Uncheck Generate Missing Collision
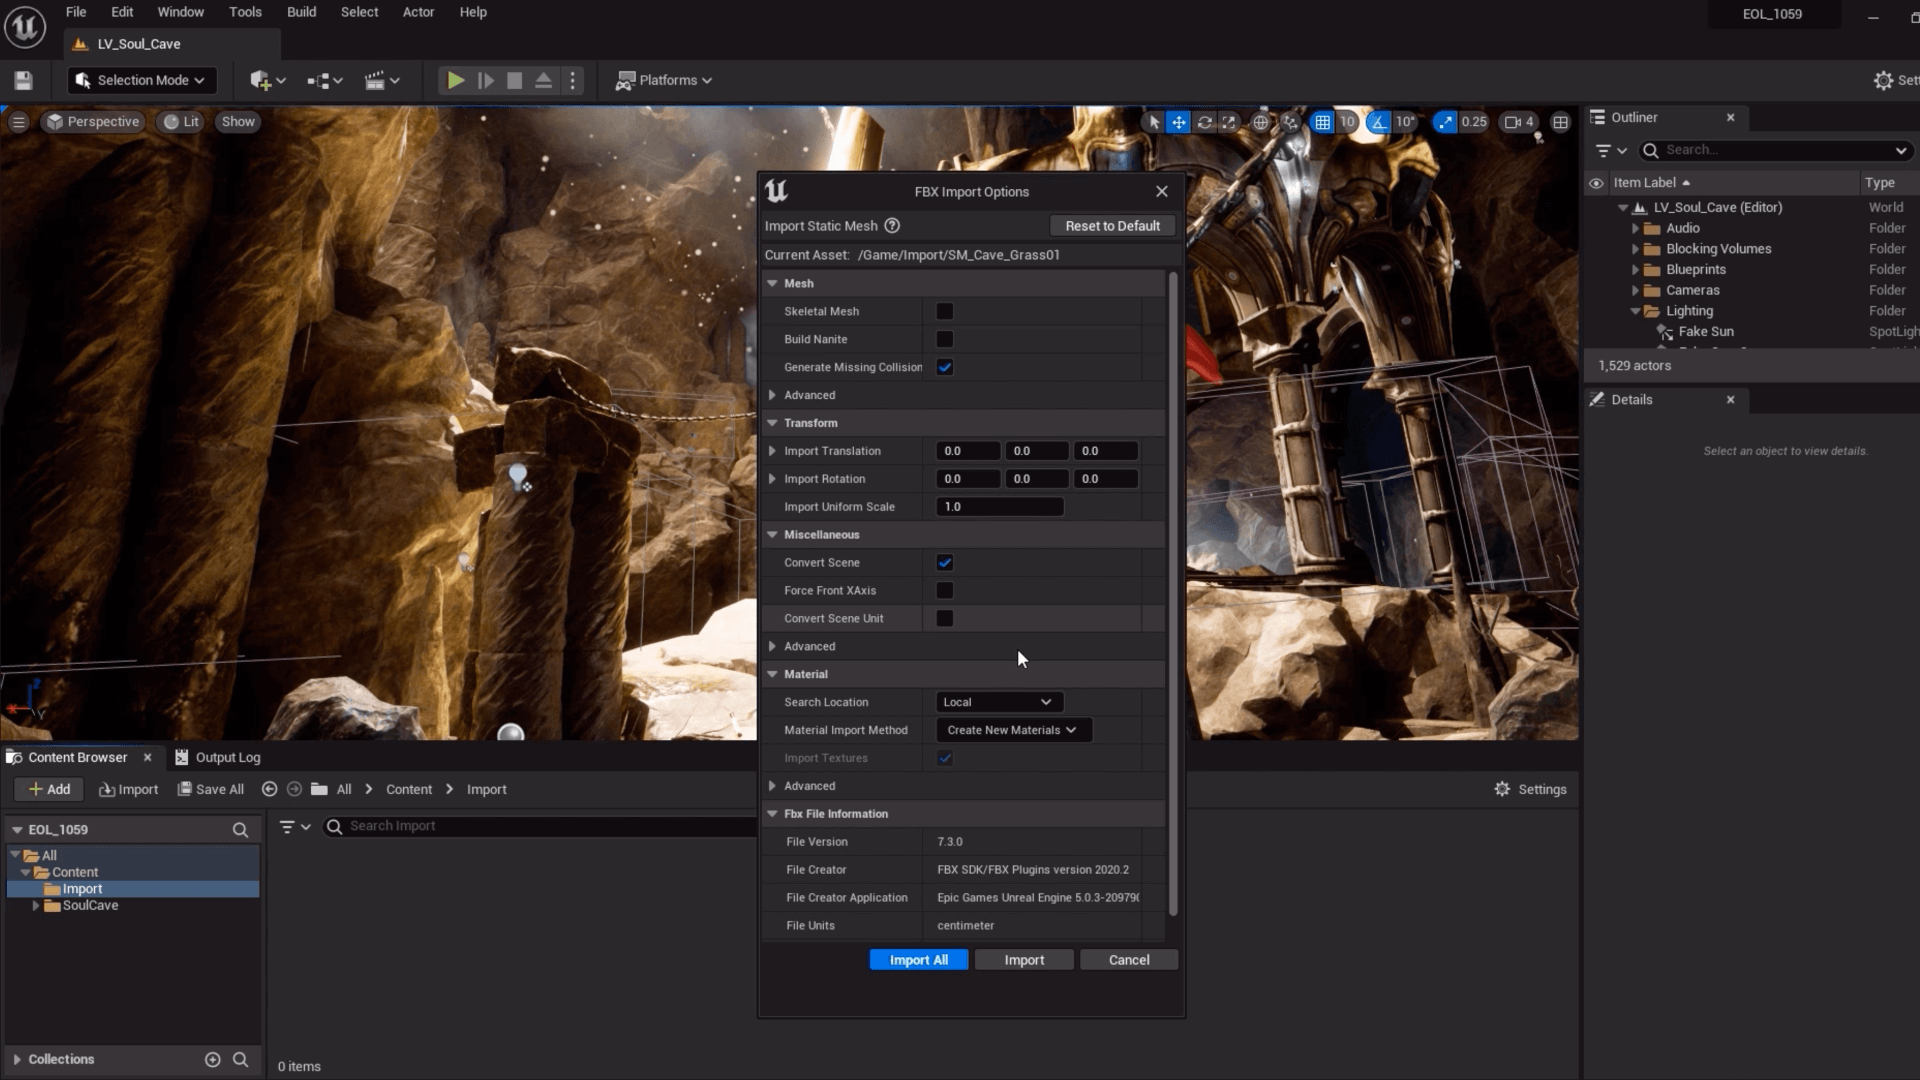 coord(944,367)
